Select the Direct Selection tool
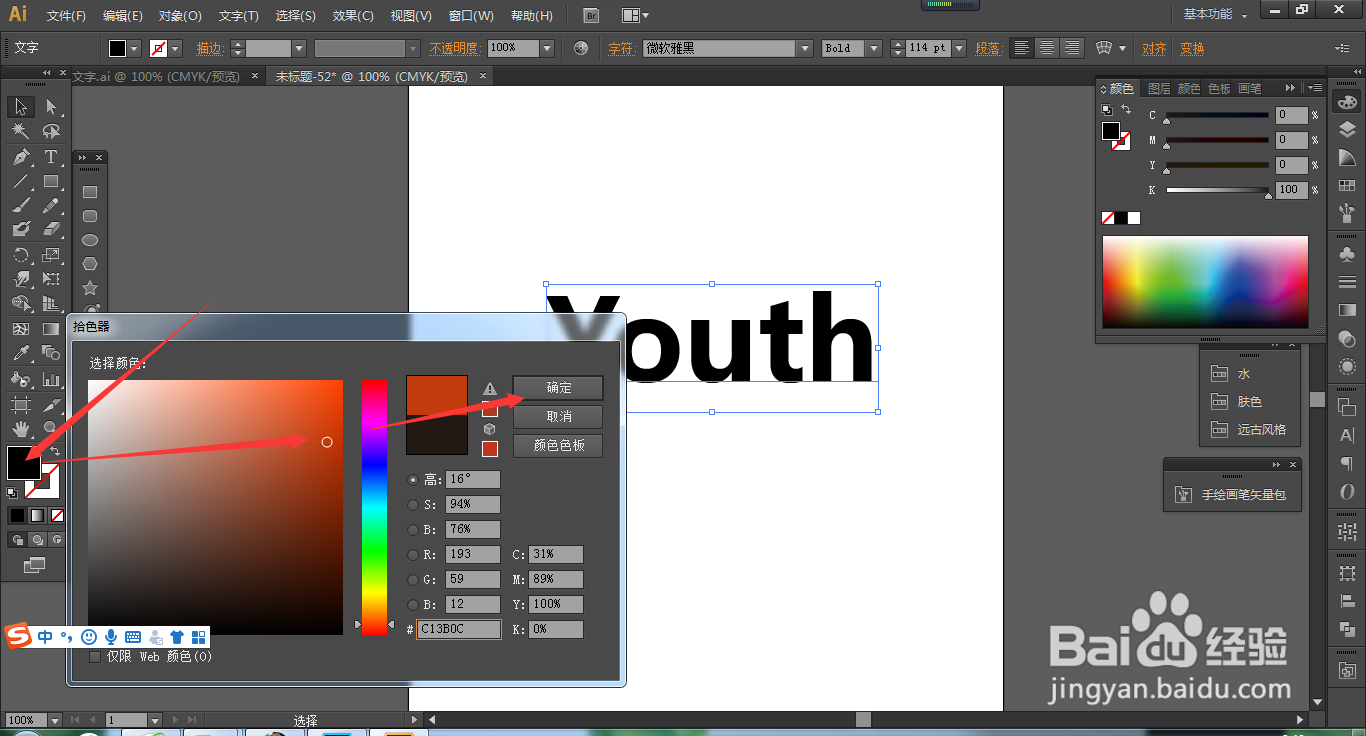Screen dimensions: 1366x736 [51, 107]
